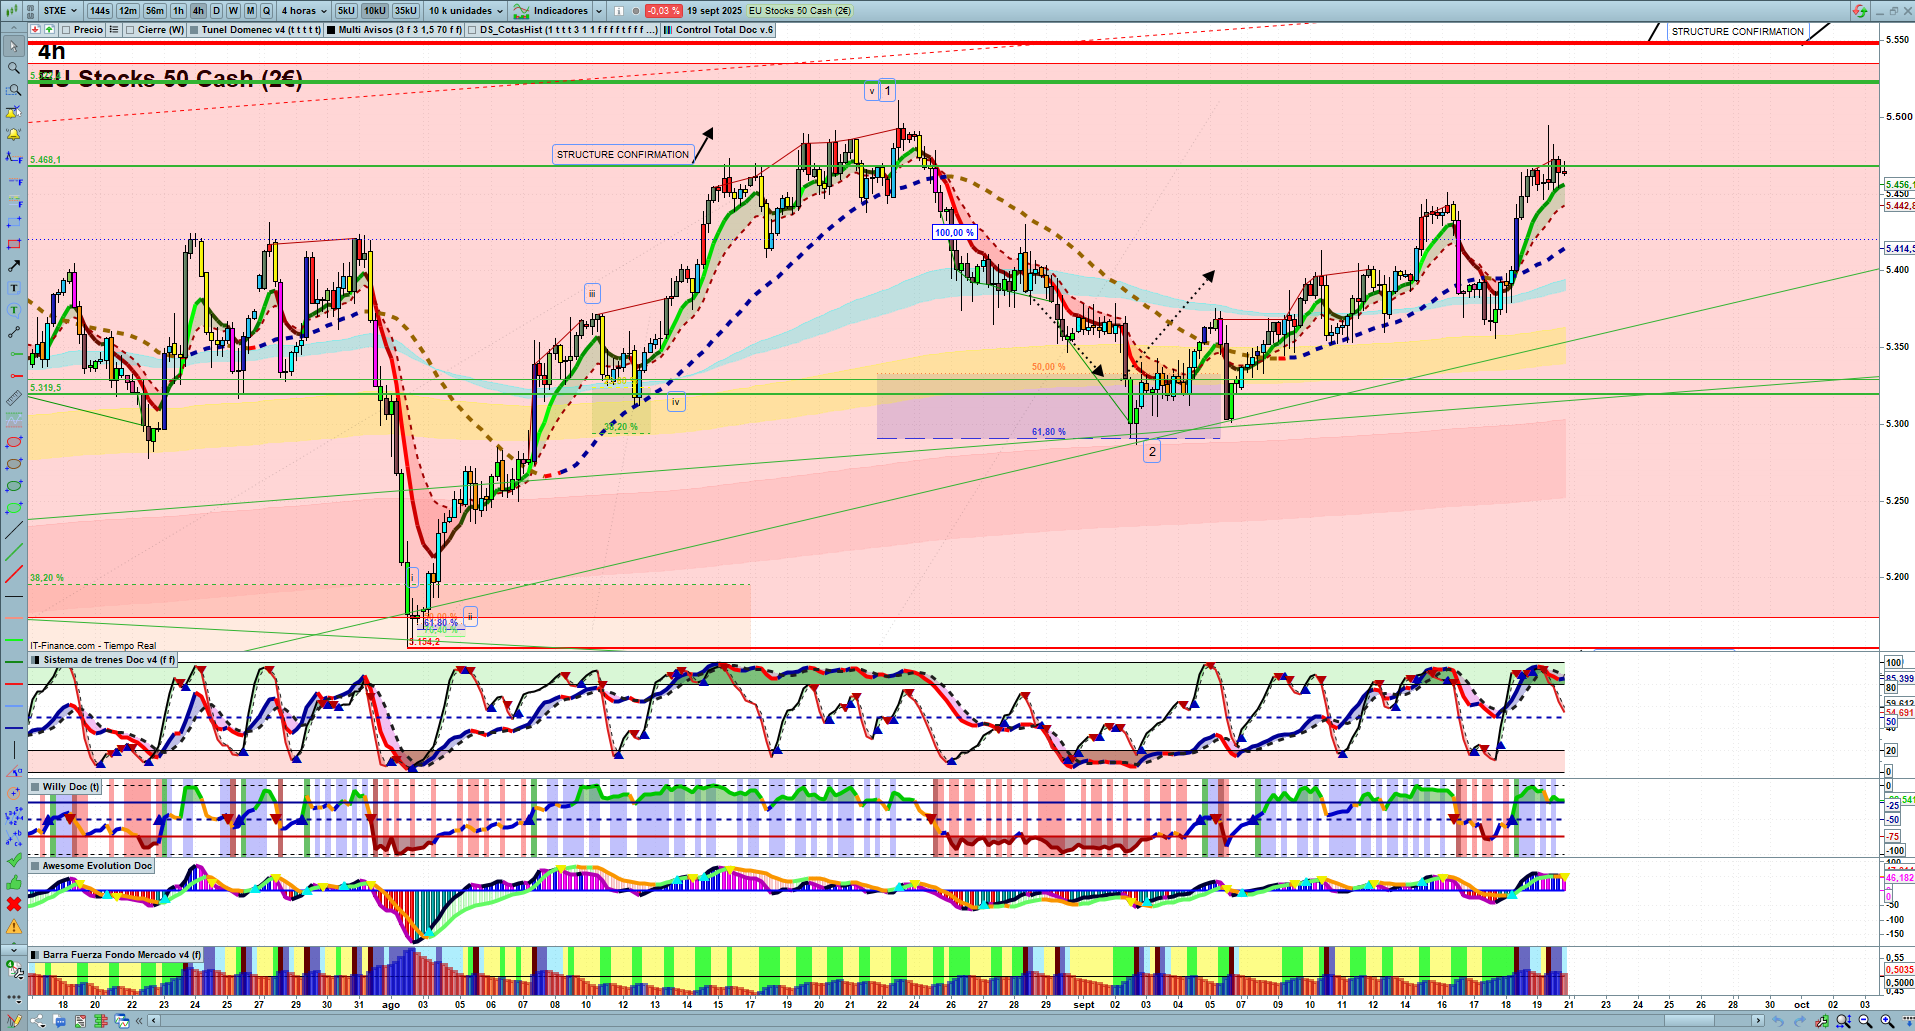
Task: Select the red diagonal line drawing tool
Action: pos(14,574)
